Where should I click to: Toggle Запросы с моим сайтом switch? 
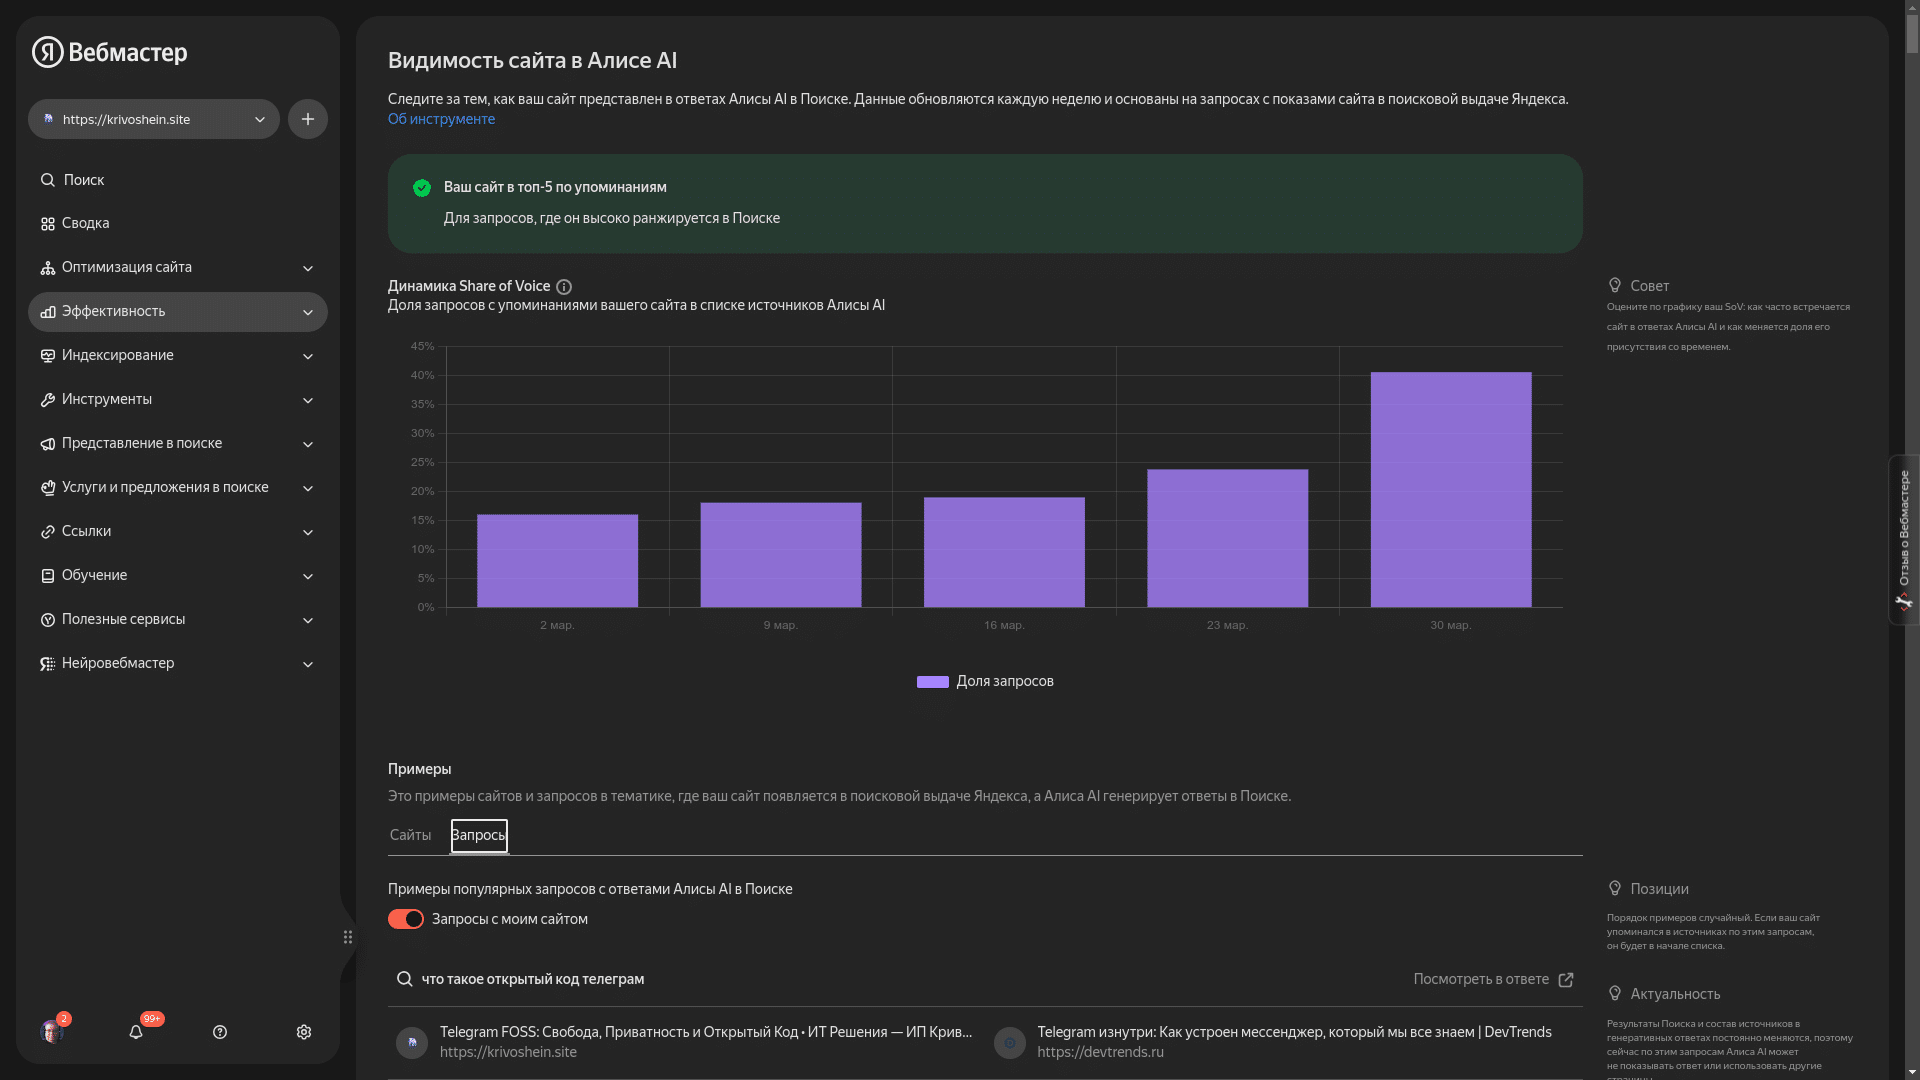(406, 919)
